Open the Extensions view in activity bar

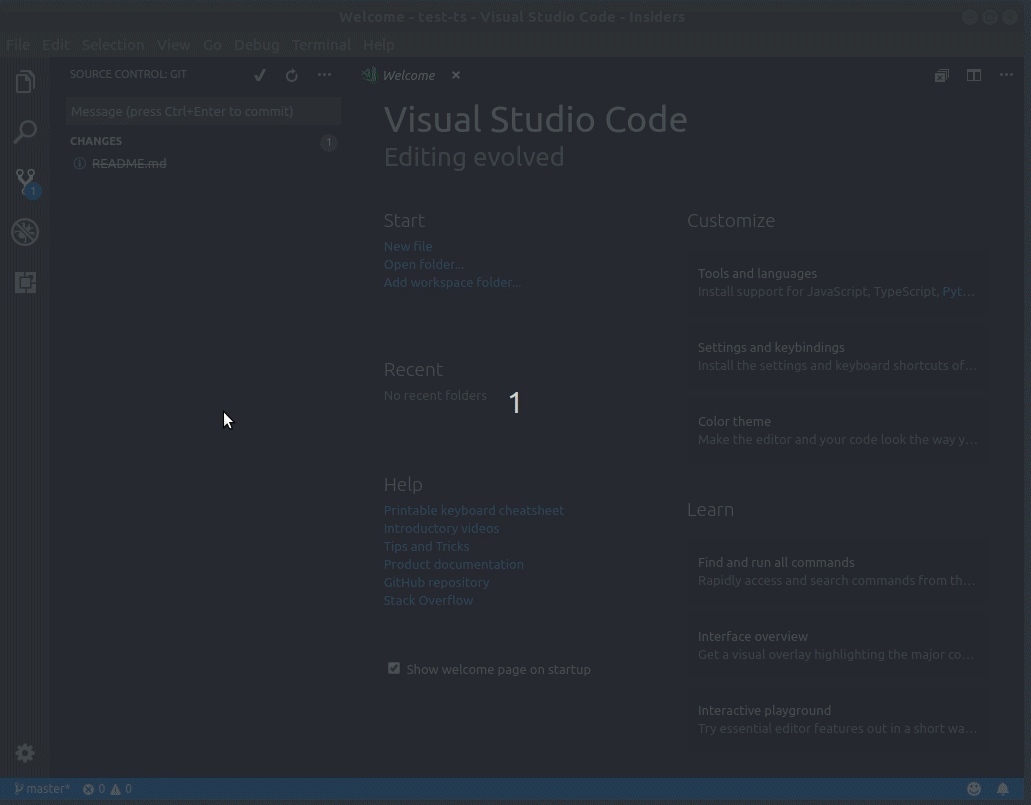(x=25, y=283)
